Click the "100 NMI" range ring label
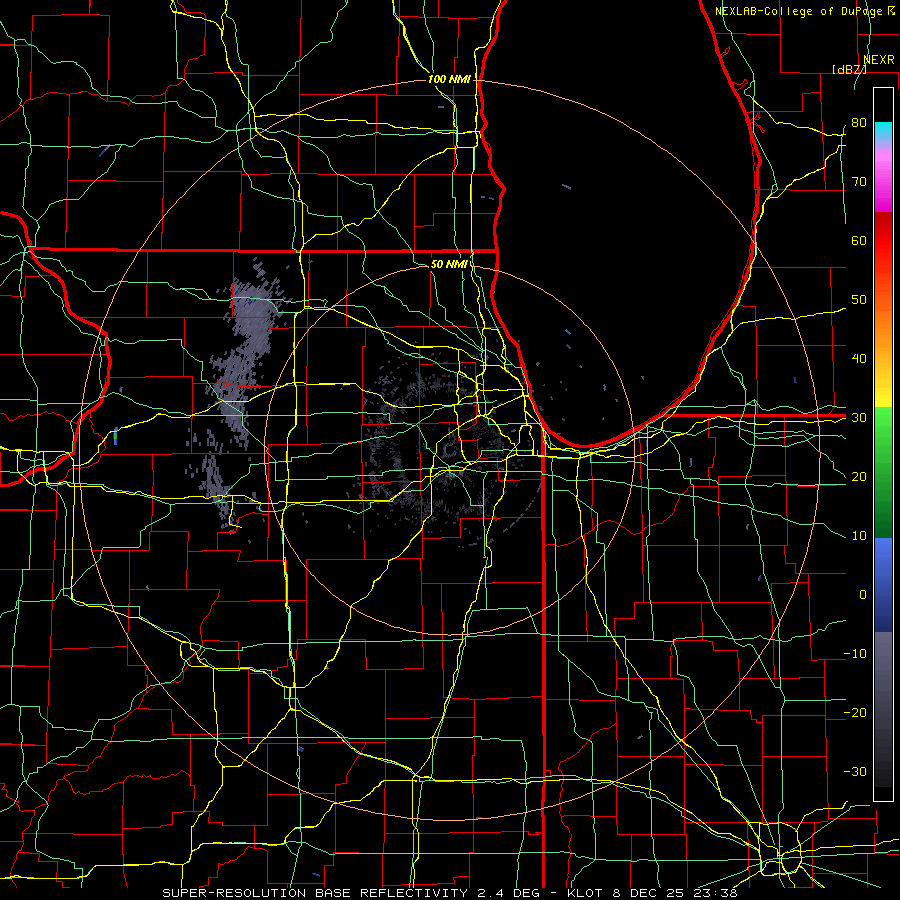Screen dimensions: 900x900 pyautogui.click(x=449, y=79)
